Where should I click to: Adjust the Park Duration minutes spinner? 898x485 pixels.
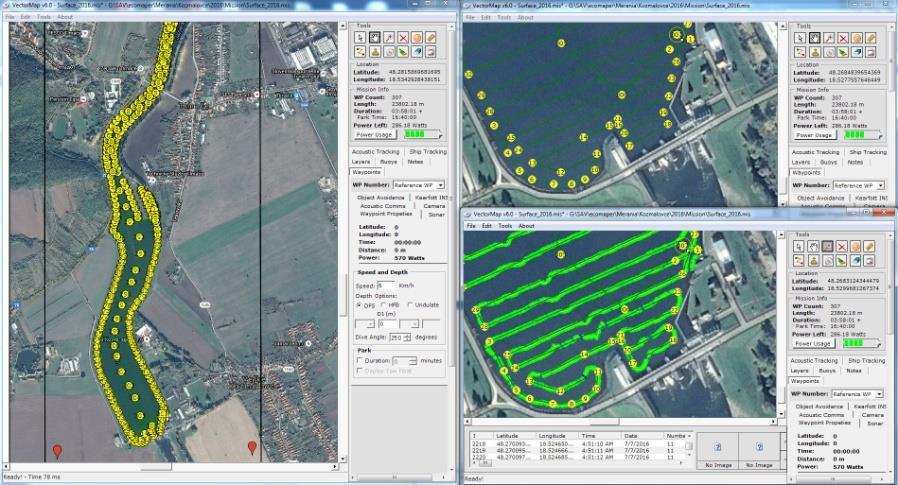413,361
